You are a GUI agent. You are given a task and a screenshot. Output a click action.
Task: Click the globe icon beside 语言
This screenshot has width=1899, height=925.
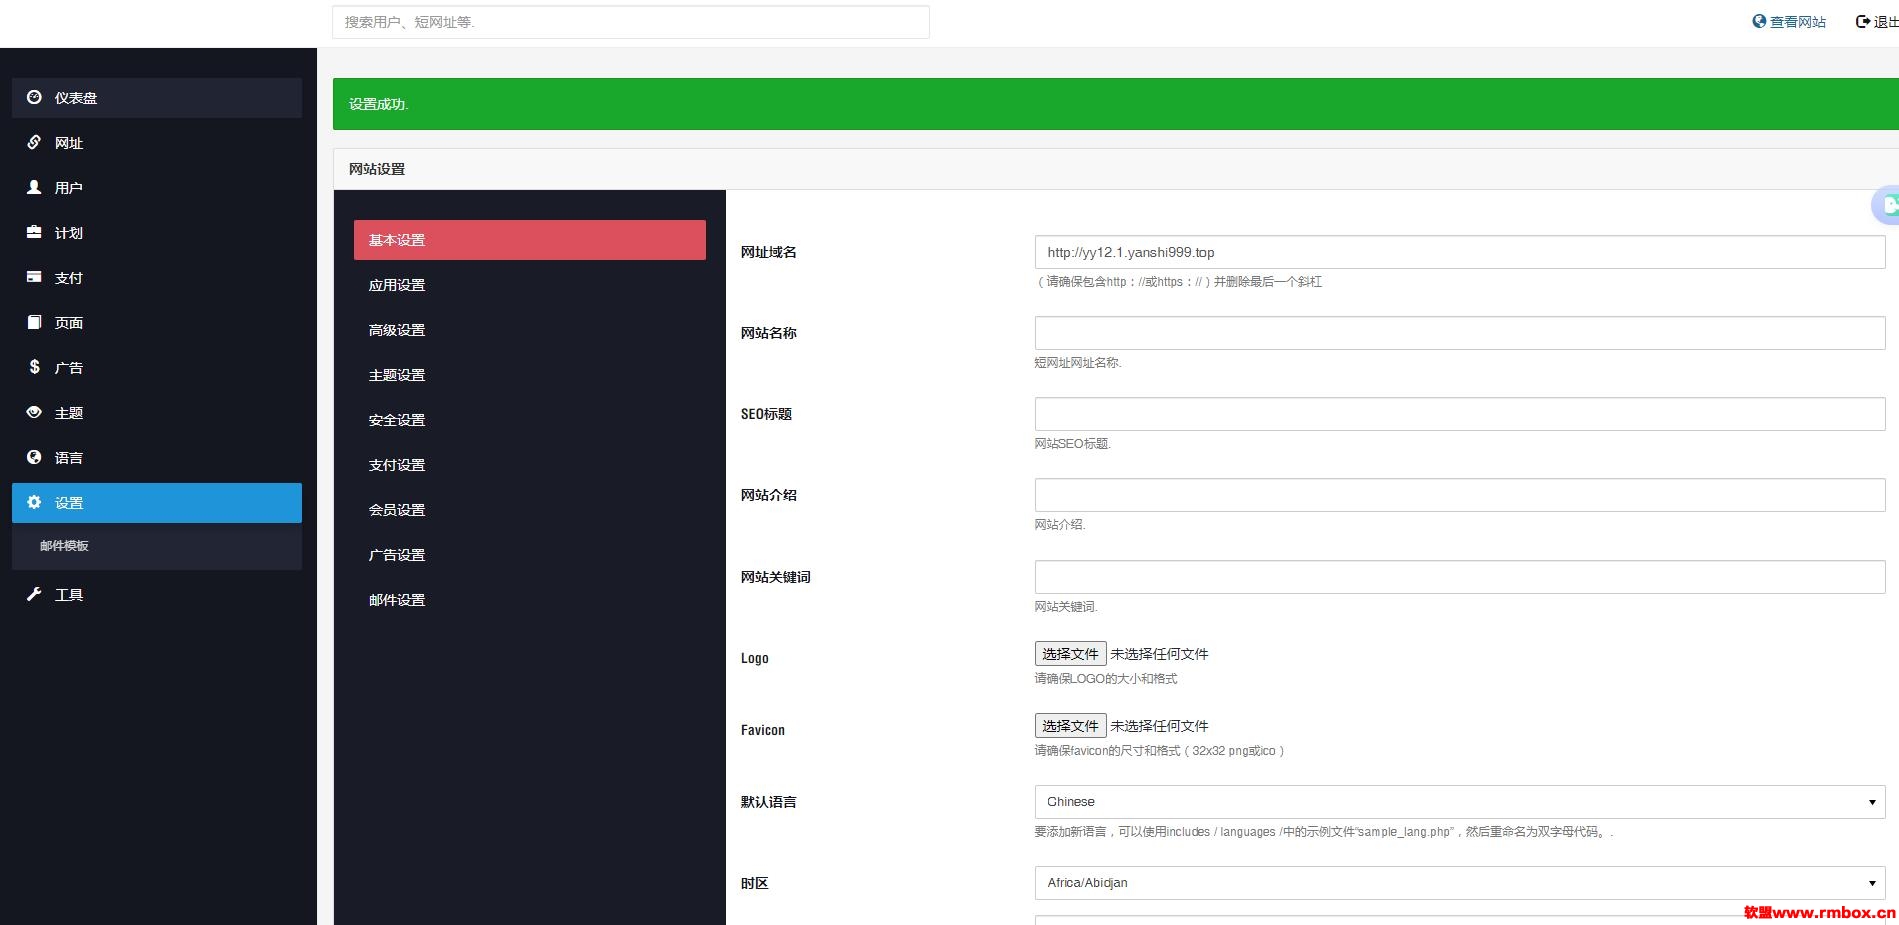(34, 457)
